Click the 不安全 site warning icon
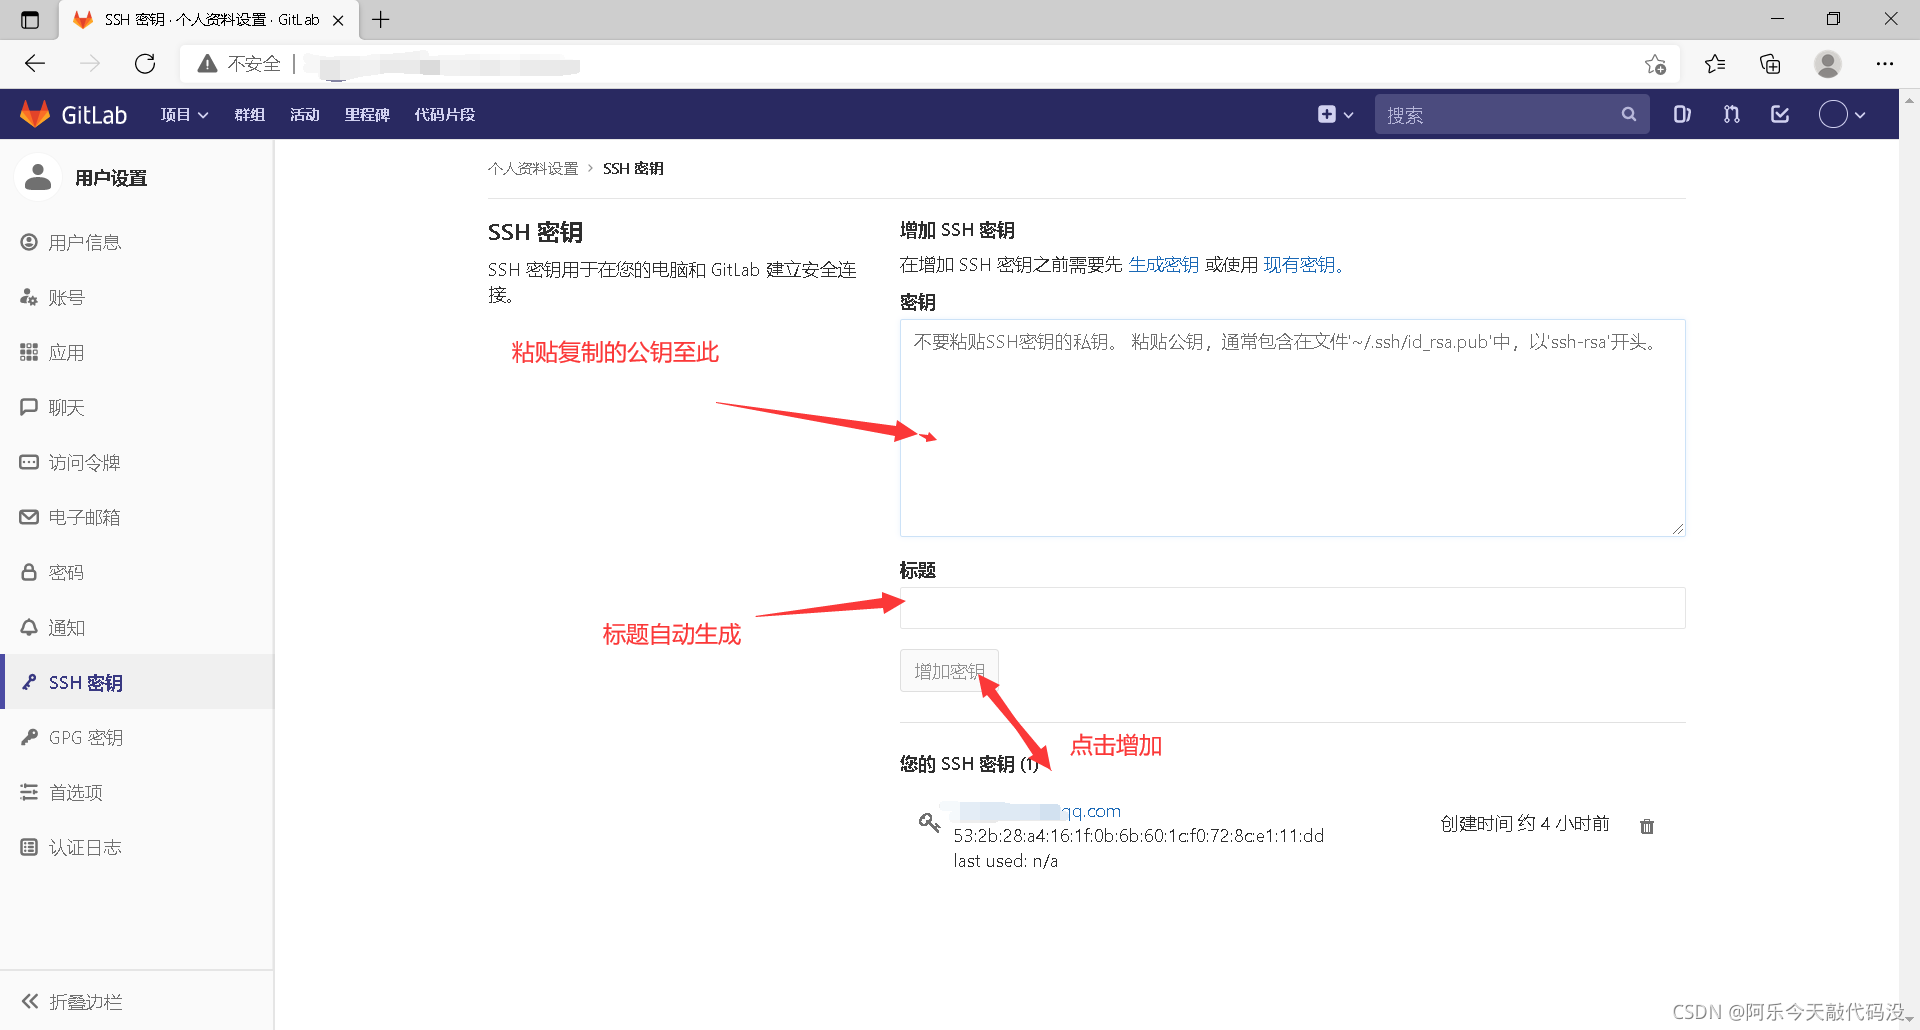The image size is (1920, 1030). pos(207,64)
